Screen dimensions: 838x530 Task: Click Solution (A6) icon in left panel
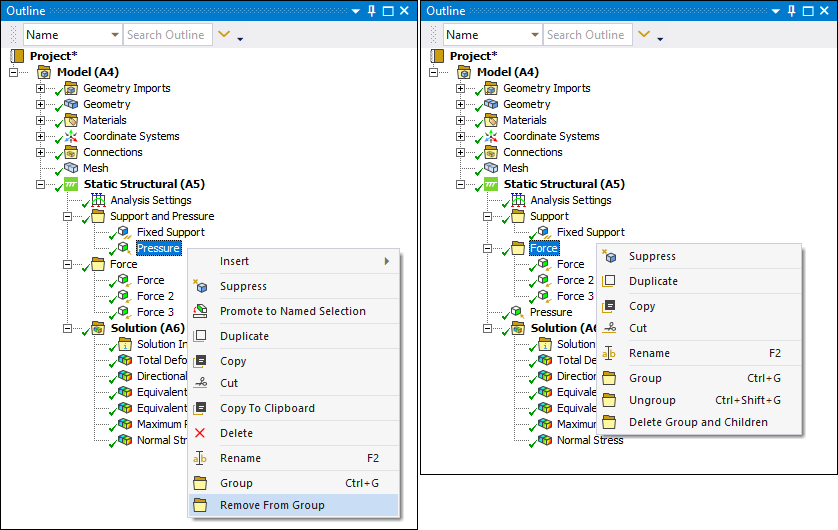98,328
